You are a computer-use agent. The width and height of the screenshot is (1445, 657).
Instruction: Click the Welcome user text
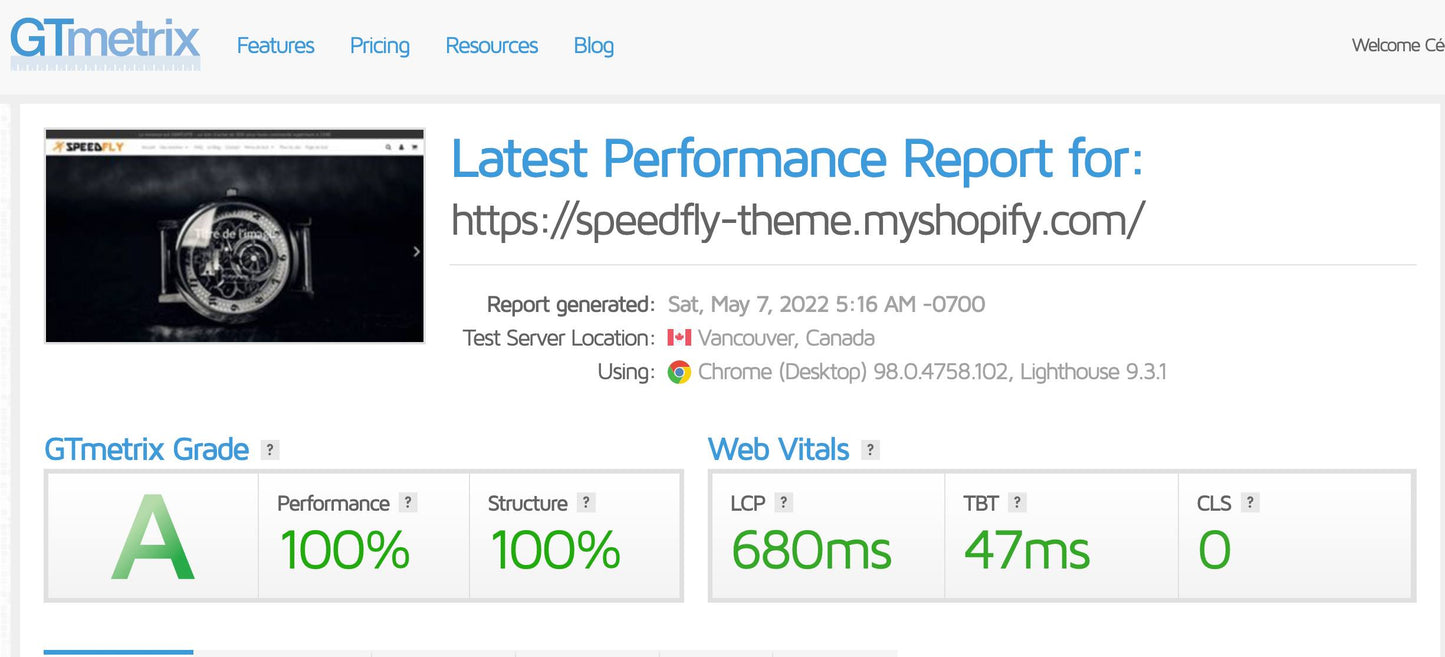point(1398,45)
